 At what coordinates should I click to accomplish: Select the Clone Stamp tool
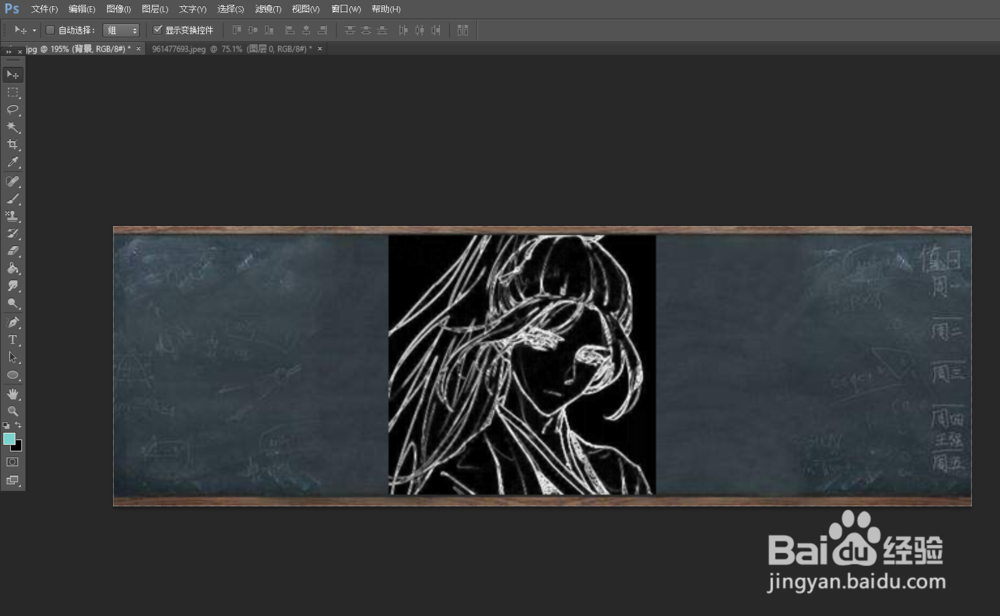[13, 216]
